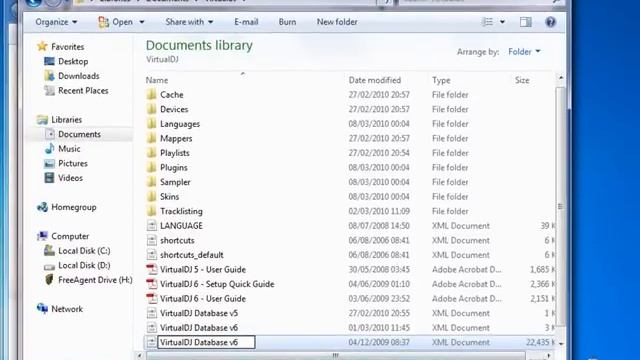Sort by the Type column header
640x360 pixels.
[x=441, y=80]
